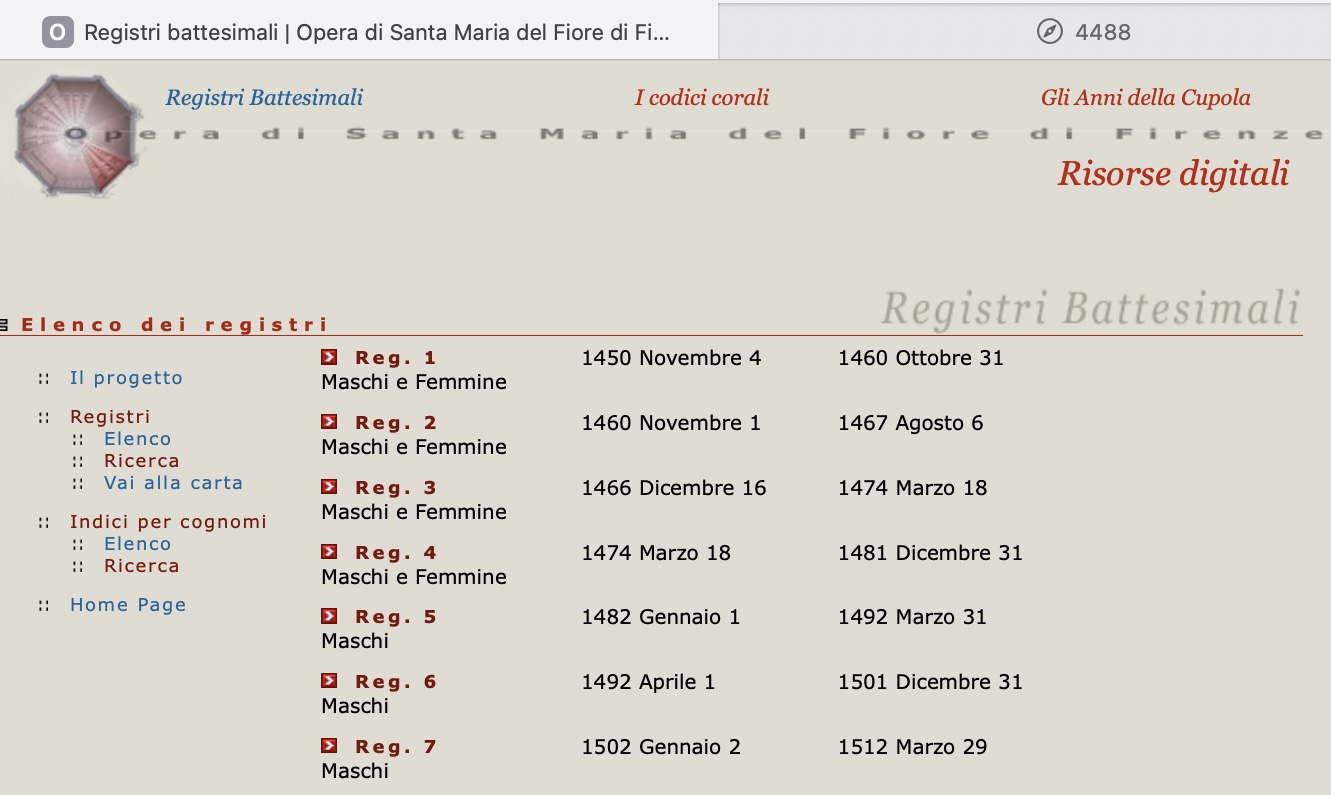This screenshot has height=795, width=1331.
Task: Open the Vai alla carta link
Action: (x=173, y=483)
